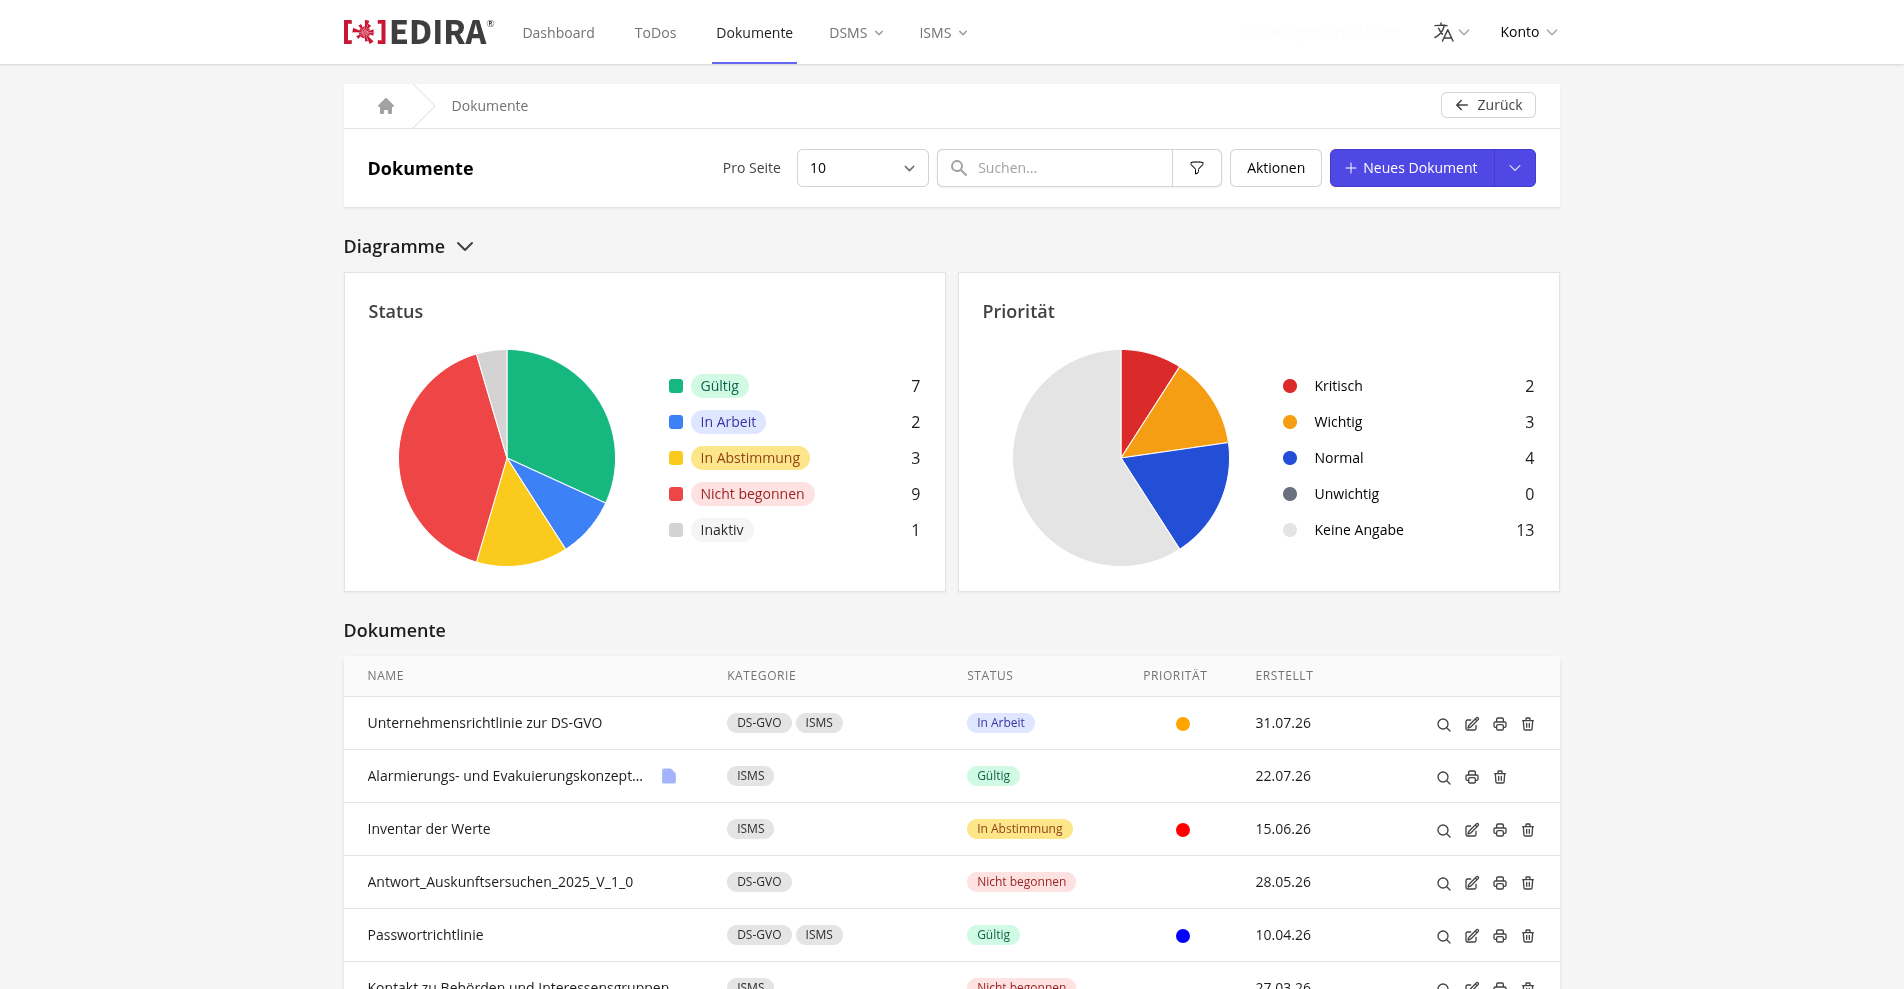View Unternehmensrichtlinie zur DS-GVO with magnifier icon

coord(1444,724)
